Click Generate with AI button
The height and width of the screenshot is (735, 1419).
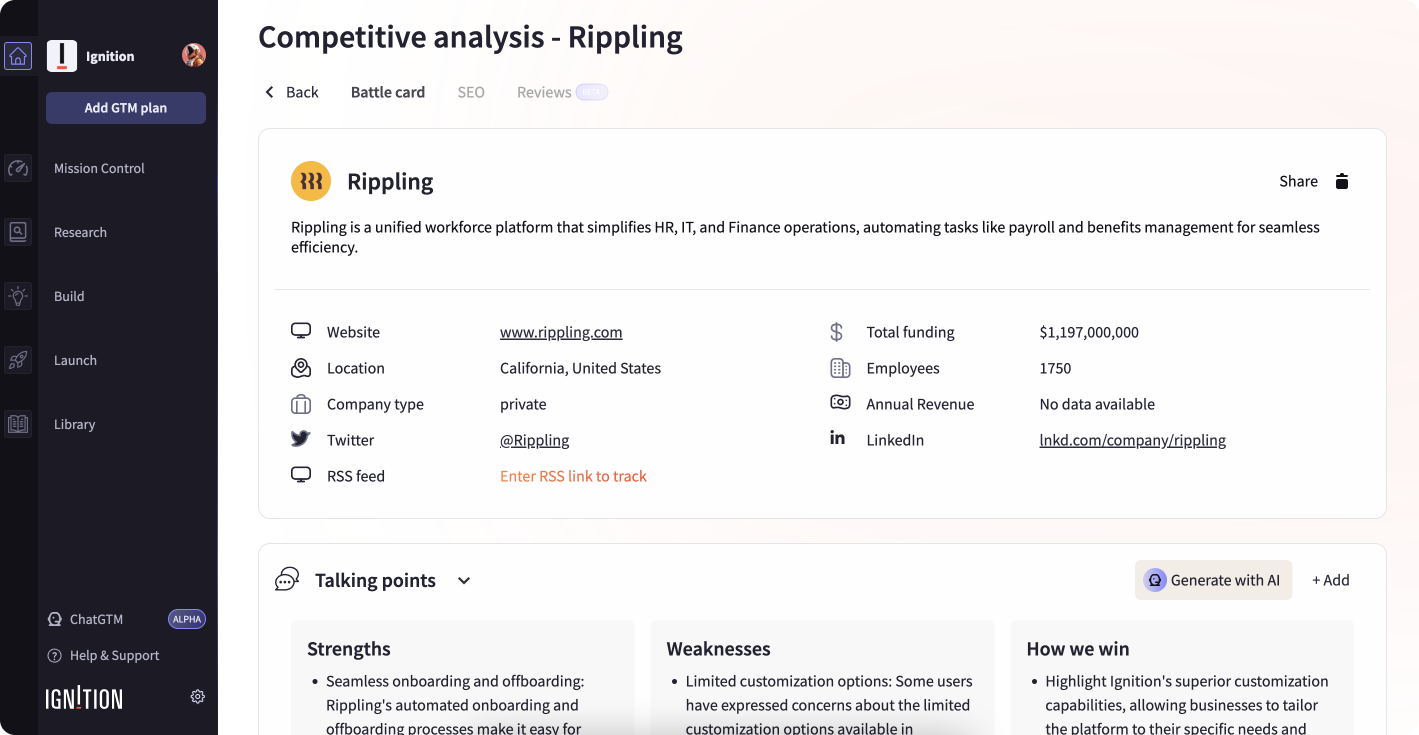pos(1213,580)
